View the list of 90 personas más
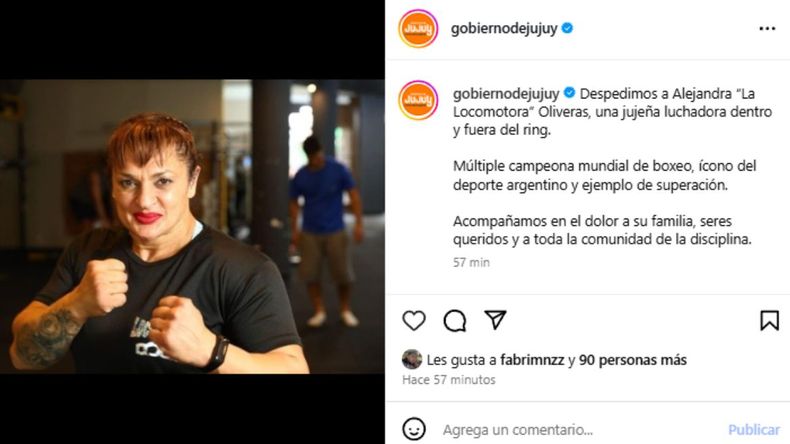 [633, 360]
